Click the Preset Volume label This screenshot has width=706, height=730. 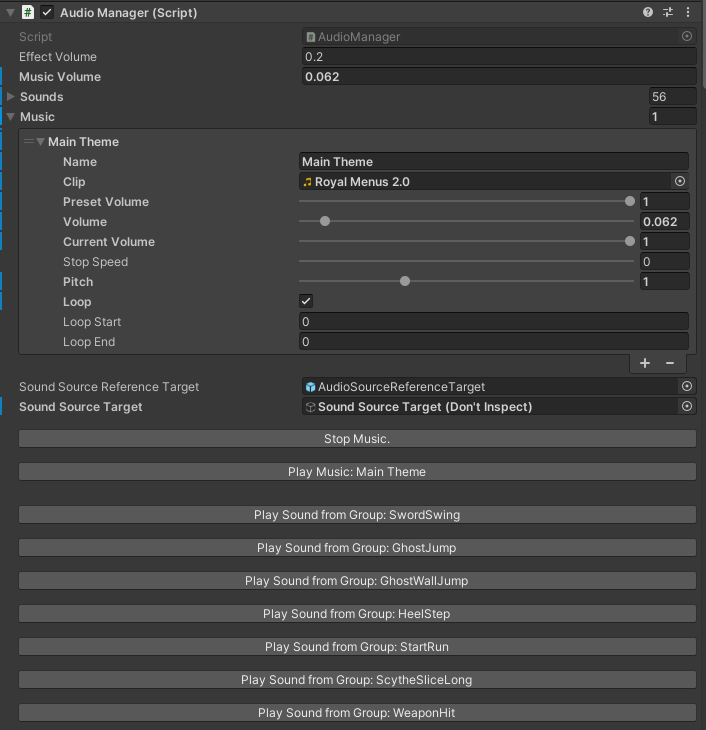pyautogui.click(x=106, y=202)
